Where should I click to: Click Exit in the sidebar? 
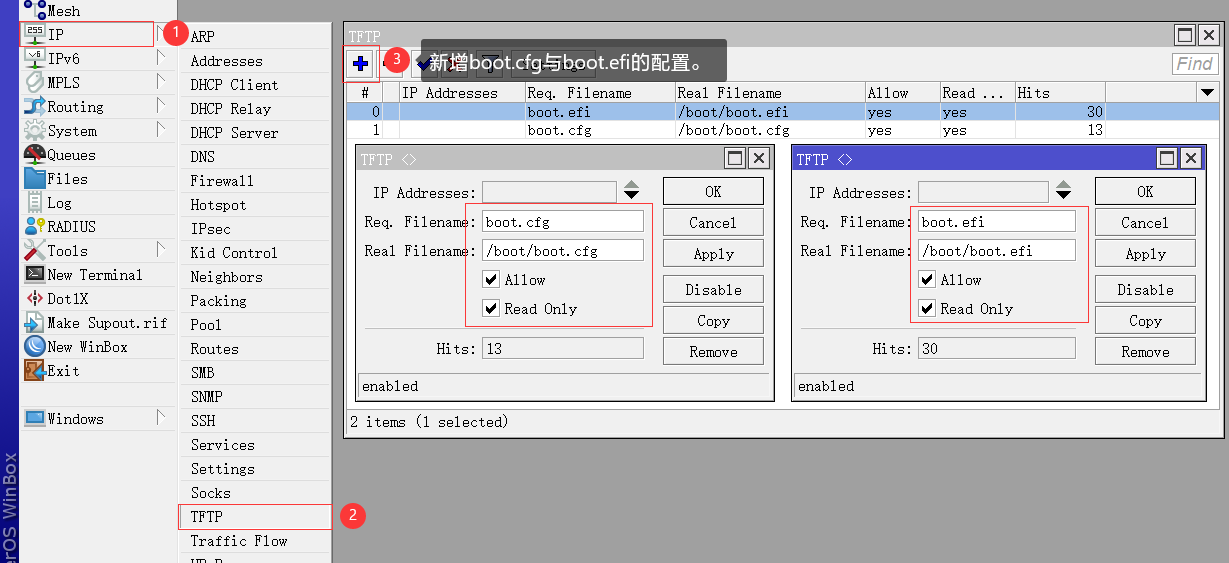pos(62,371)
